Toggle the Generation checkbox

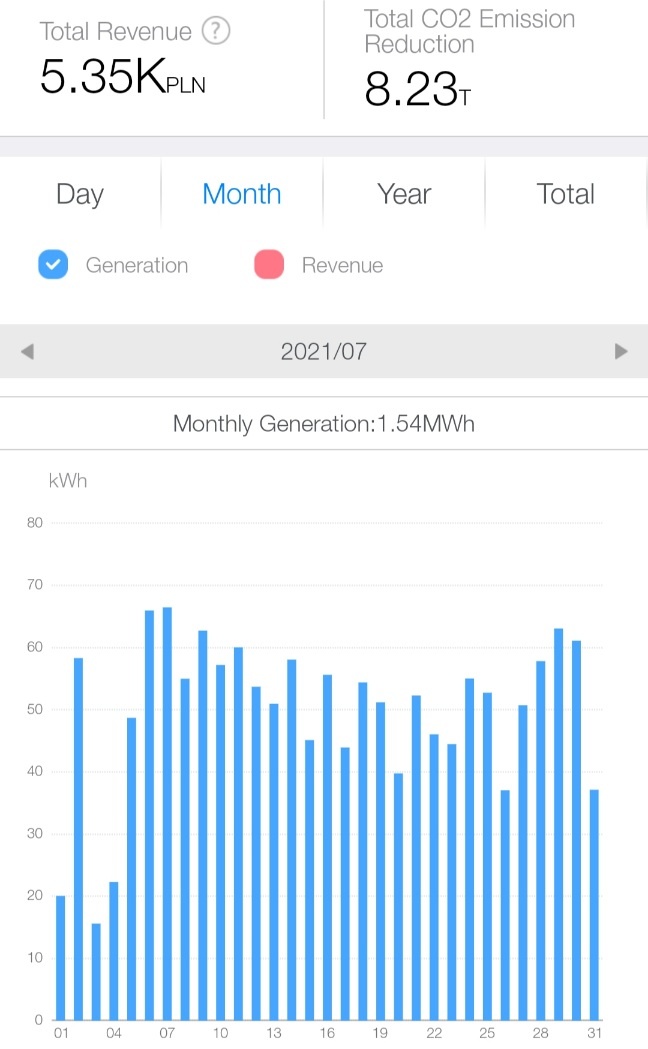click(53, 264)
